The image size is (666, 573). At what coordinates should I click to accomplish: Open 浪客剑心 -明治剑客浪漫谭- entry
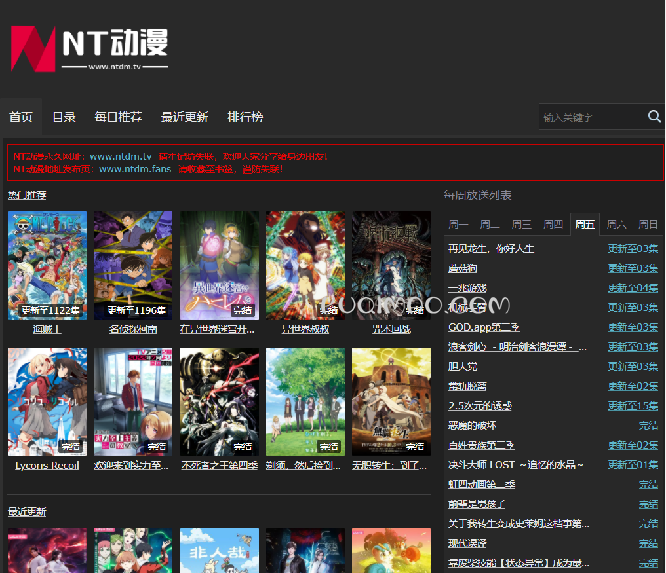coord(517,347)
